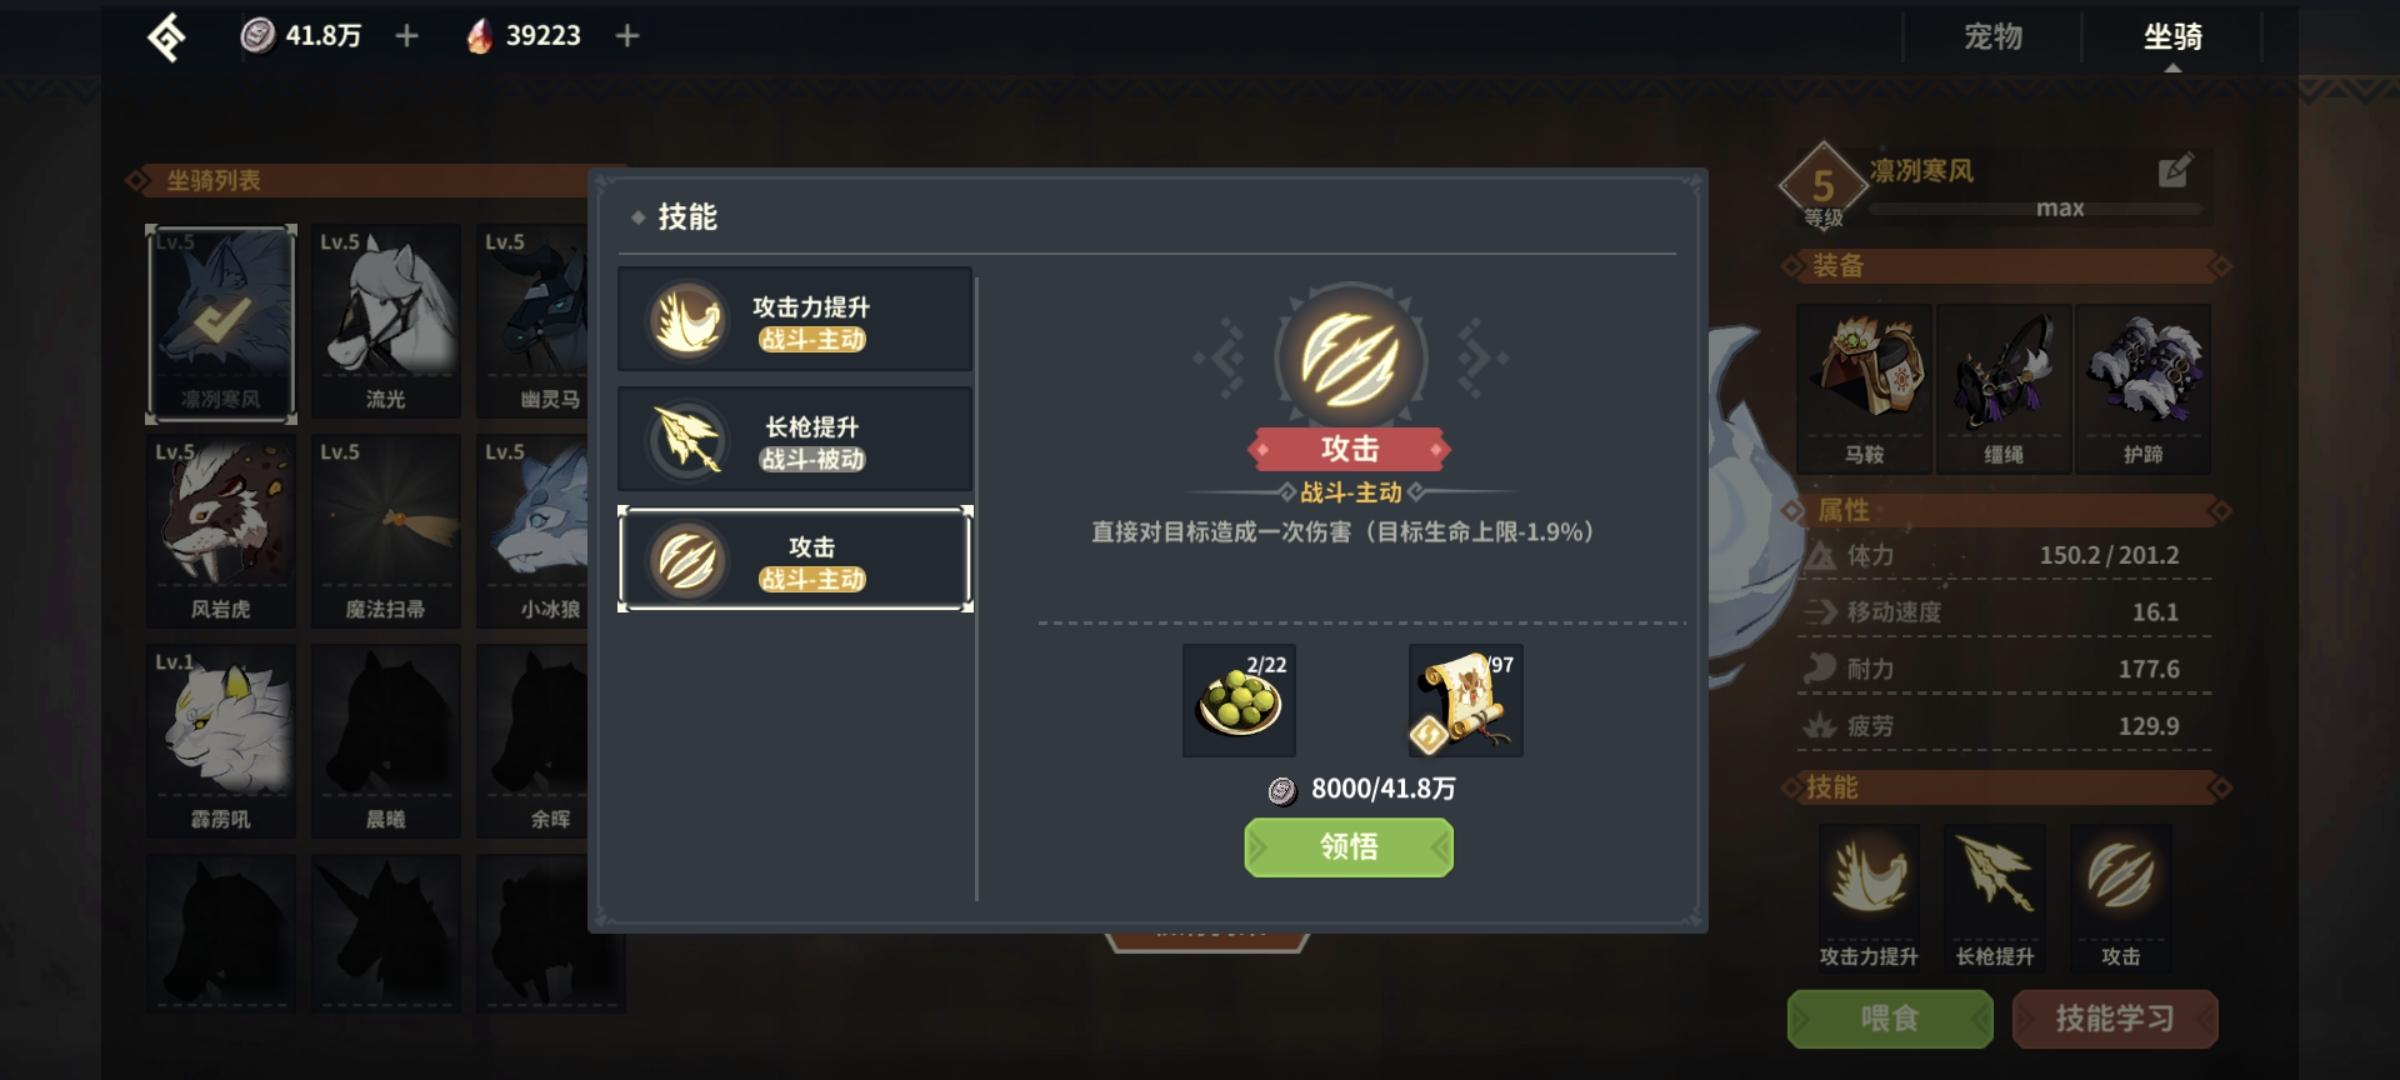This screenshot has height=1080, width=2400.
Task: Select 长枪提升 passive skill entry
Action: click(795, 439)
